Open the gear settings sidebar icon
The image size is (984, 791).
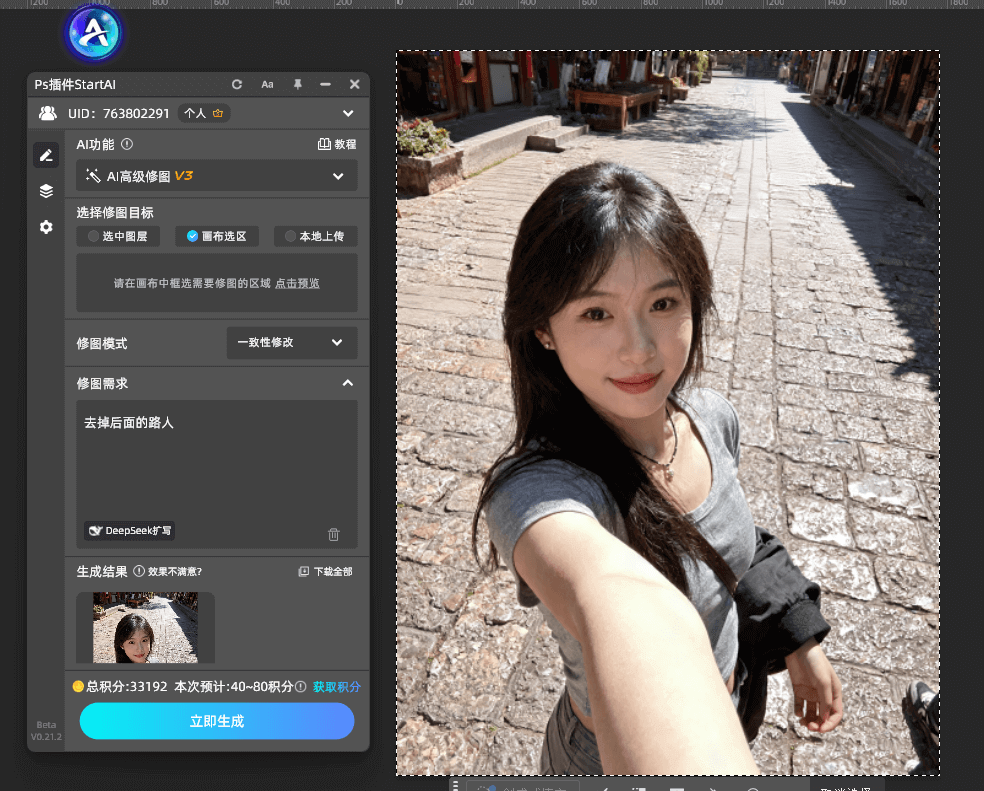click(x=46, y=227)
